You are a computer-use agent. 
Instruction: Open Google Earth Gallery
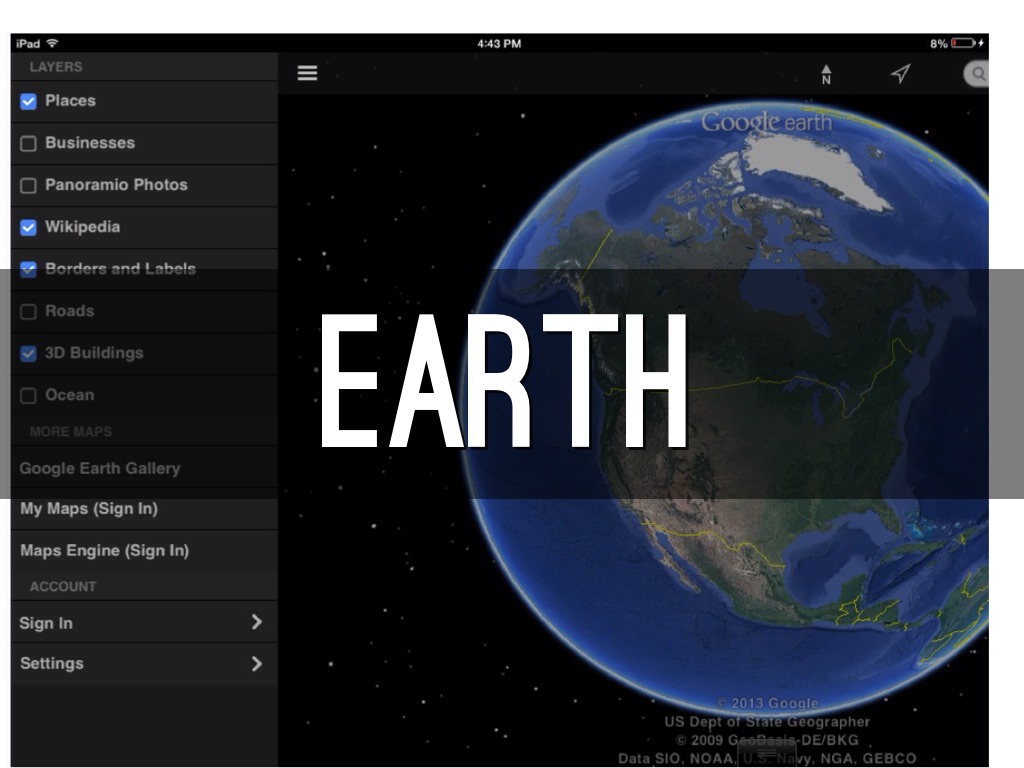click(x=100, y=468)
